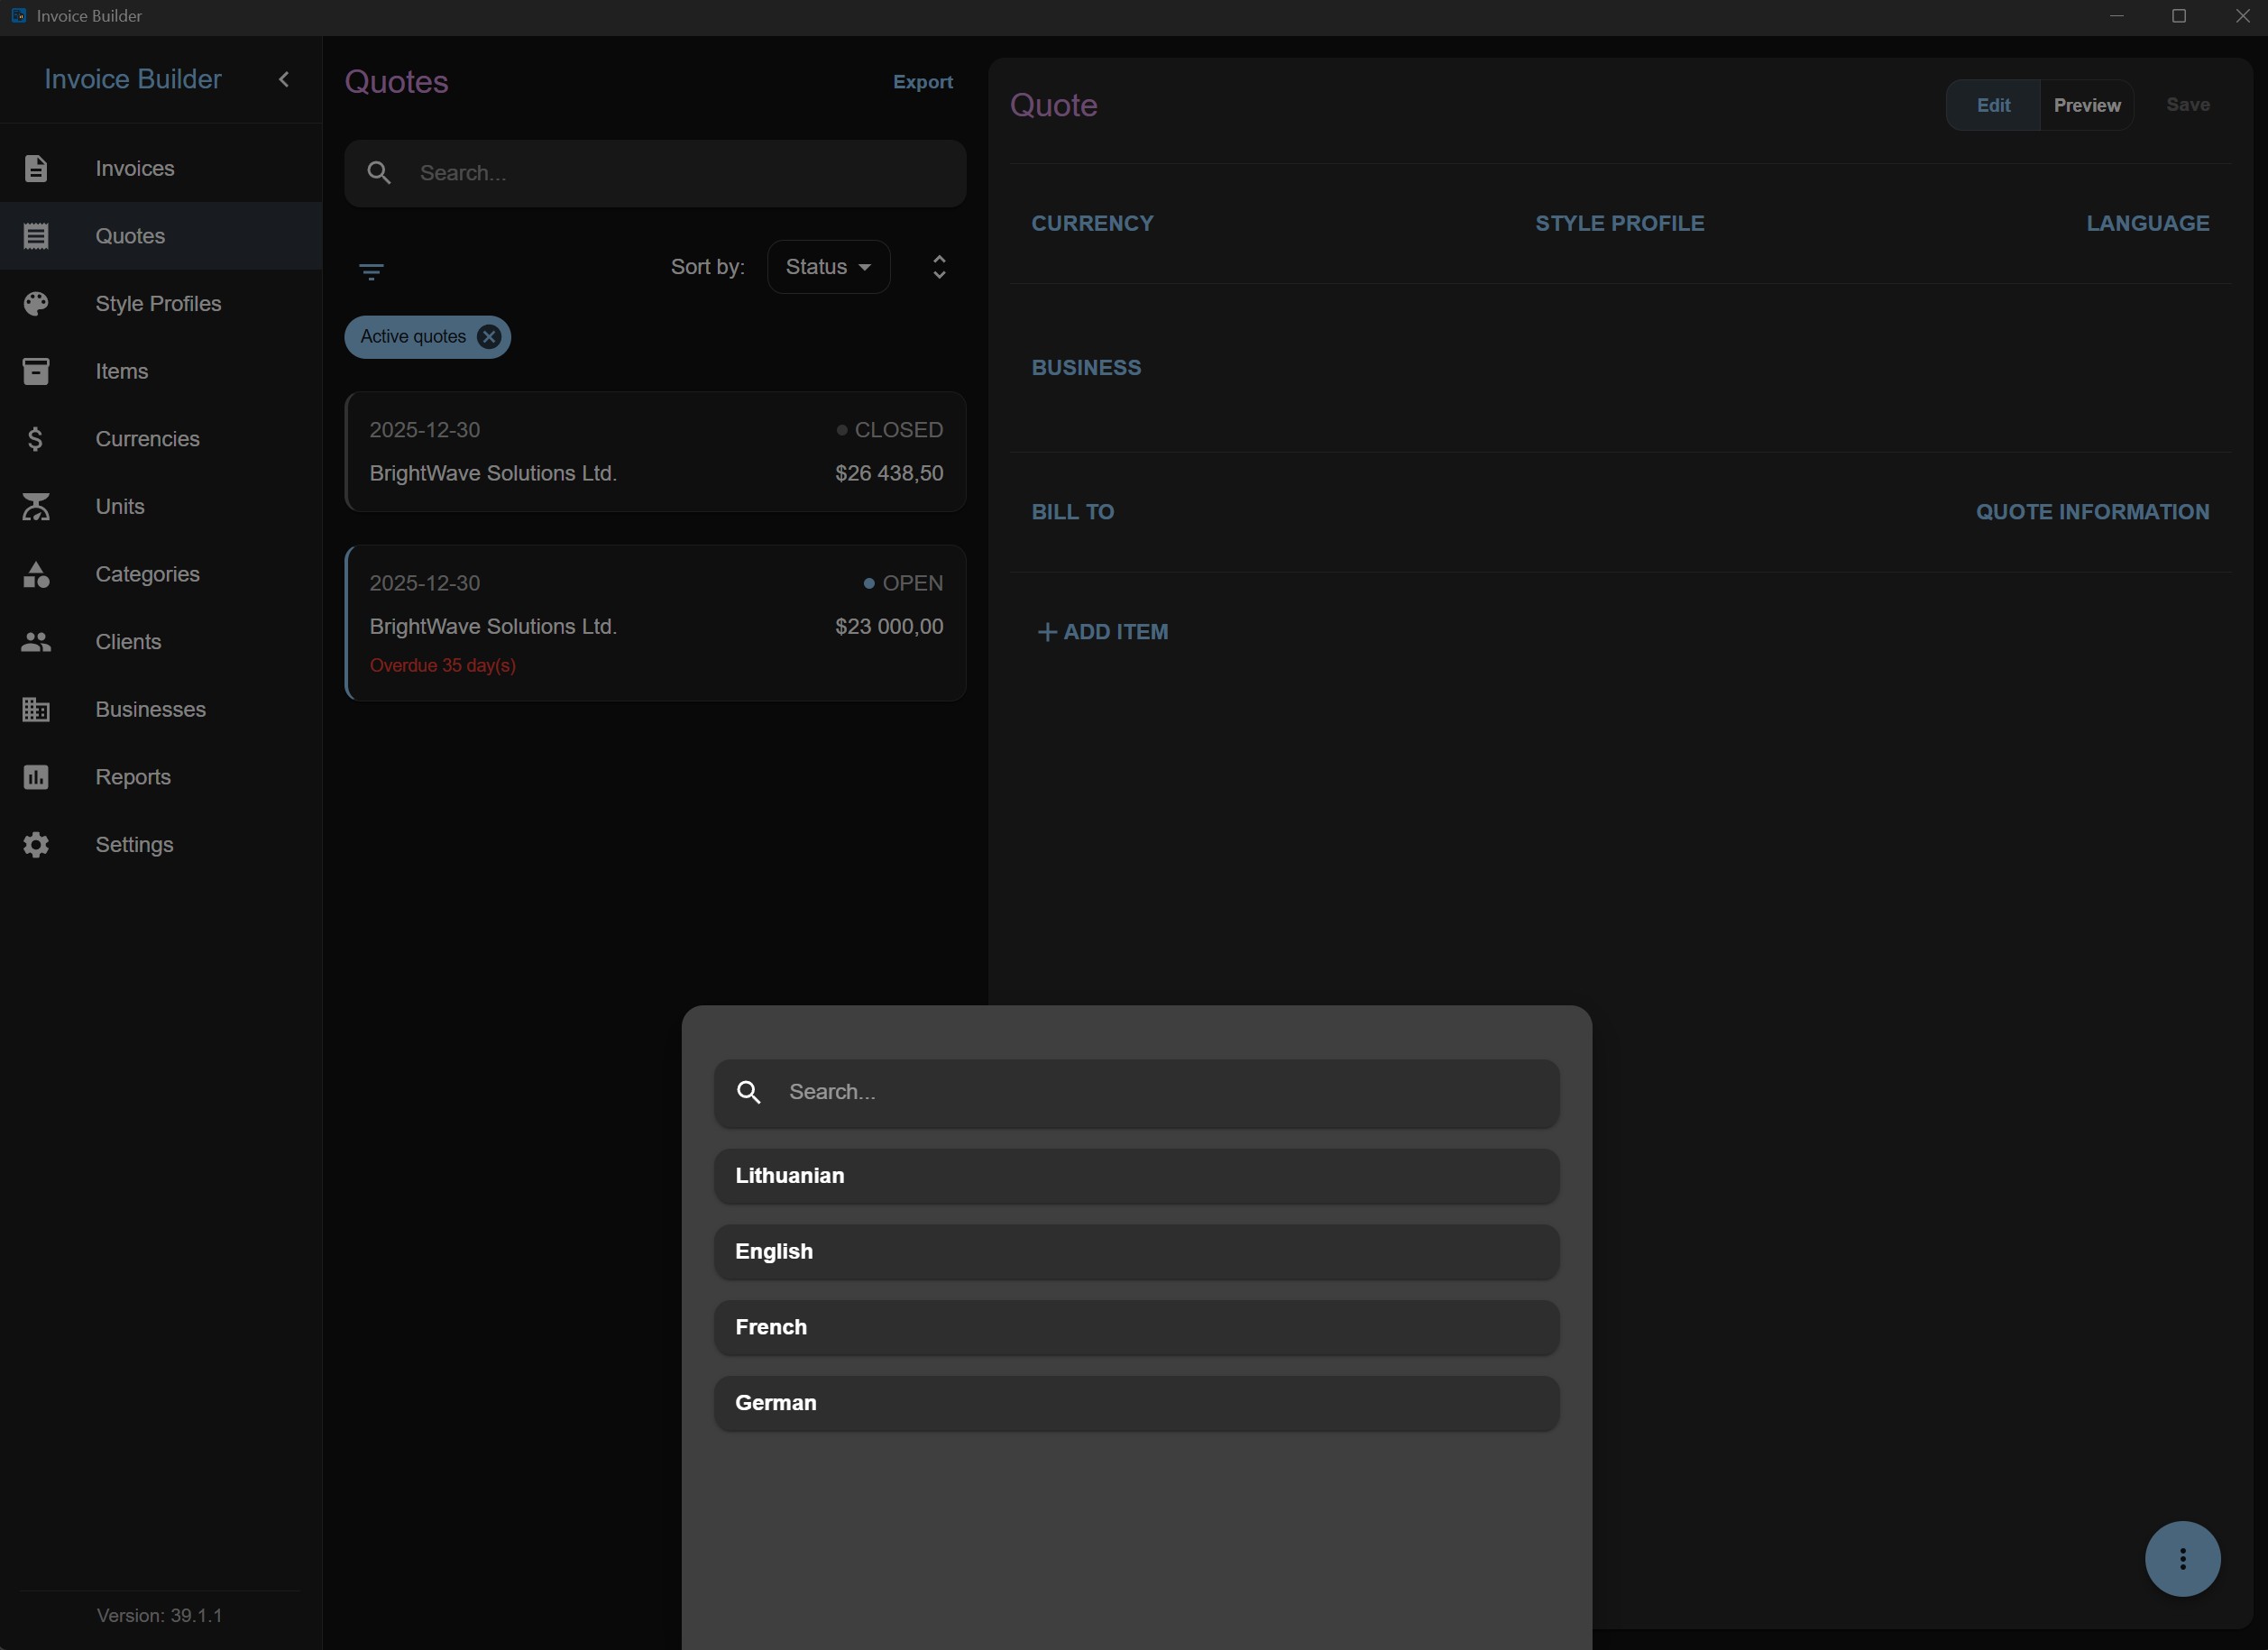
Task: Open the Language selector heading
Action: (2147, 223)
